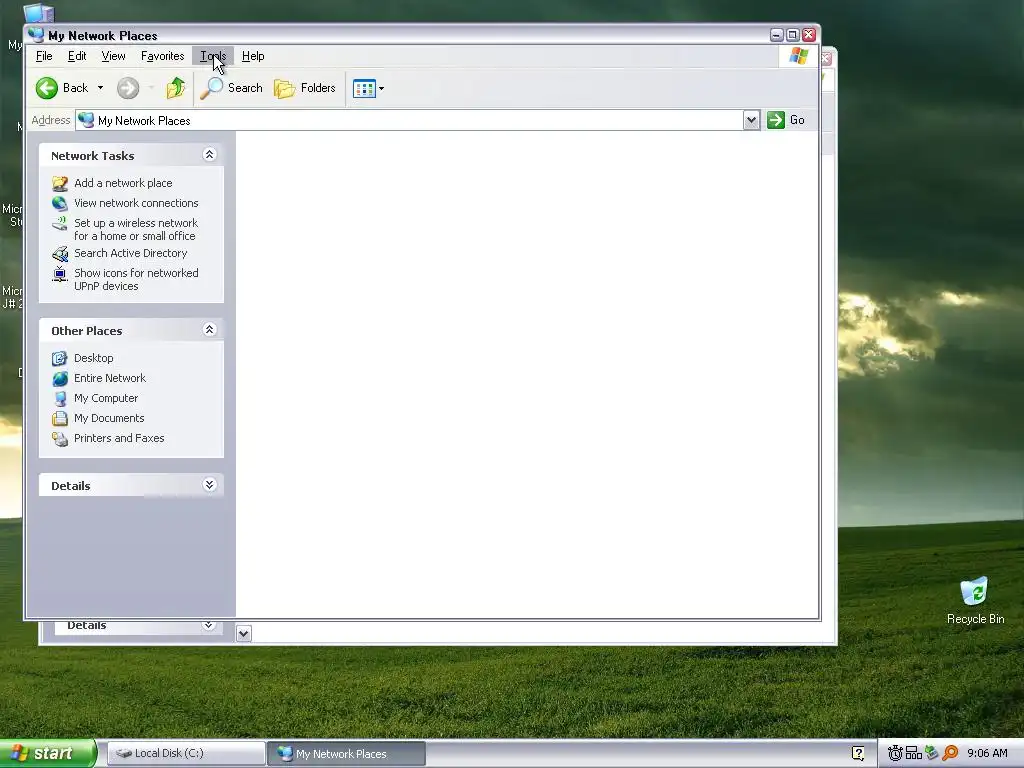
Task: Click the Desktop icon in Other Places
Action: (x=60, y=359)
